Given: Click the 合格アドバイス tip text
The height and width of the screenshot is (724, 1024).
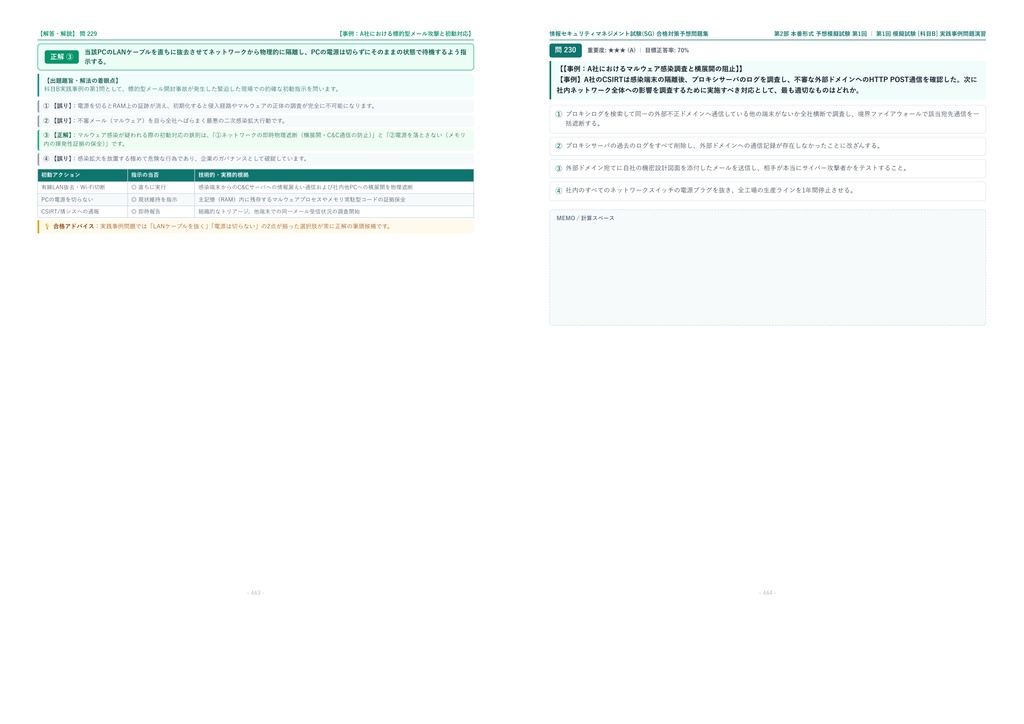Looking at the screenshot, I should [x=222, y=227].
